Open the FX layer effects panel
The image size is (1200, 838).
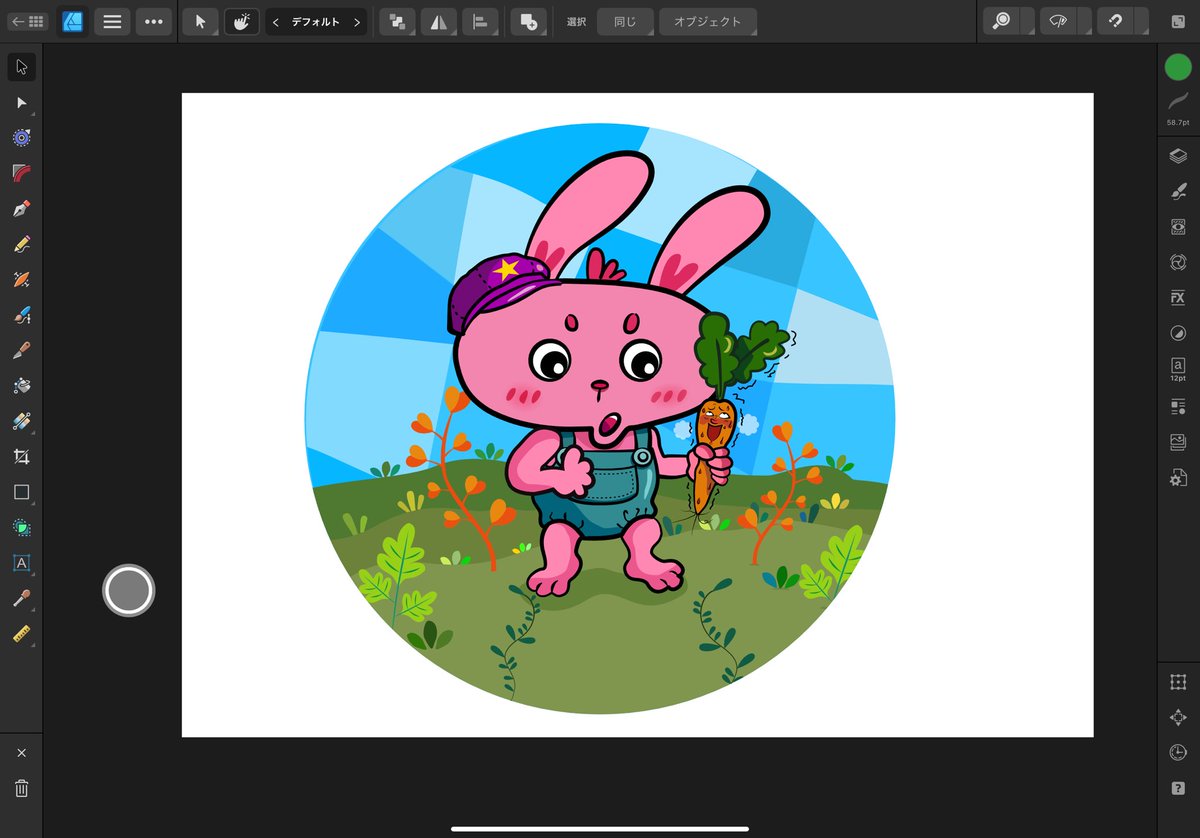point(1177,297)
